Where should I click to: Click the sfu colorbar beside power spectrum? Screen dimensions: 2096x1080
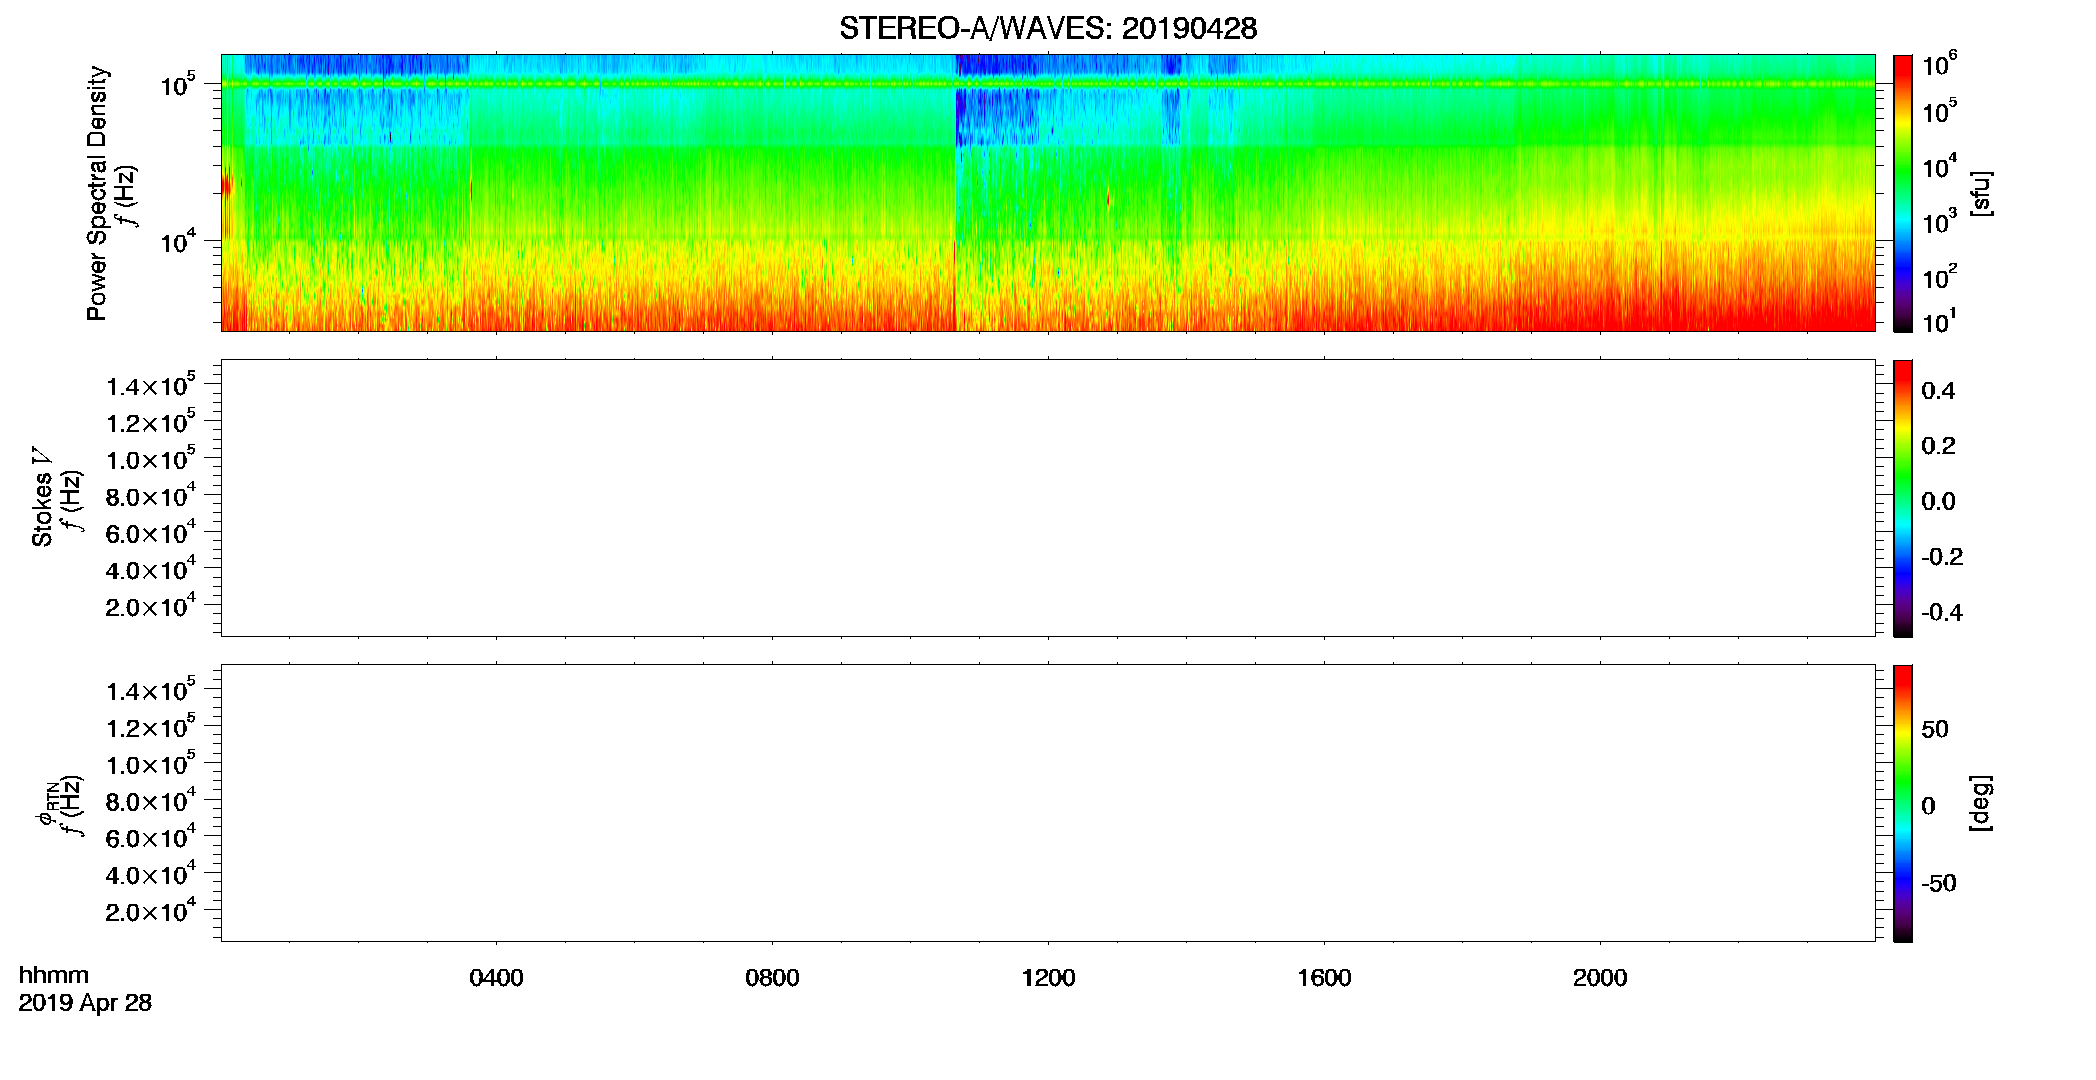[1903, 193]
